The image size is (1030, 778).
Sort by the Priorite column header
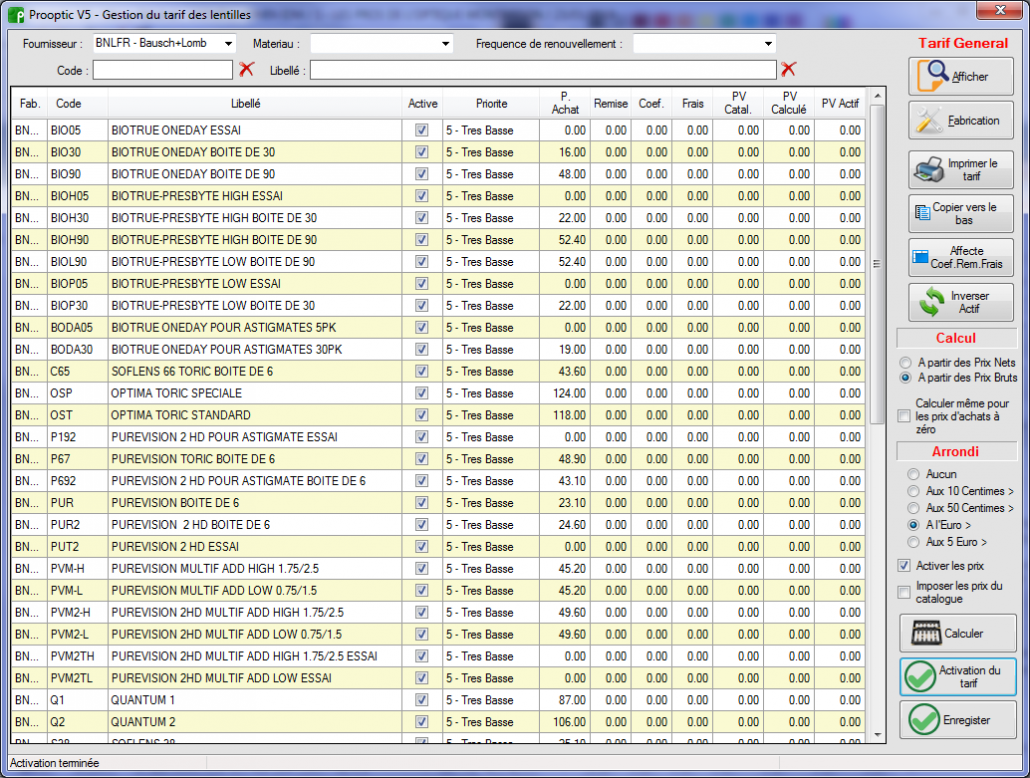pyautogui.click(x=491, y=103)
